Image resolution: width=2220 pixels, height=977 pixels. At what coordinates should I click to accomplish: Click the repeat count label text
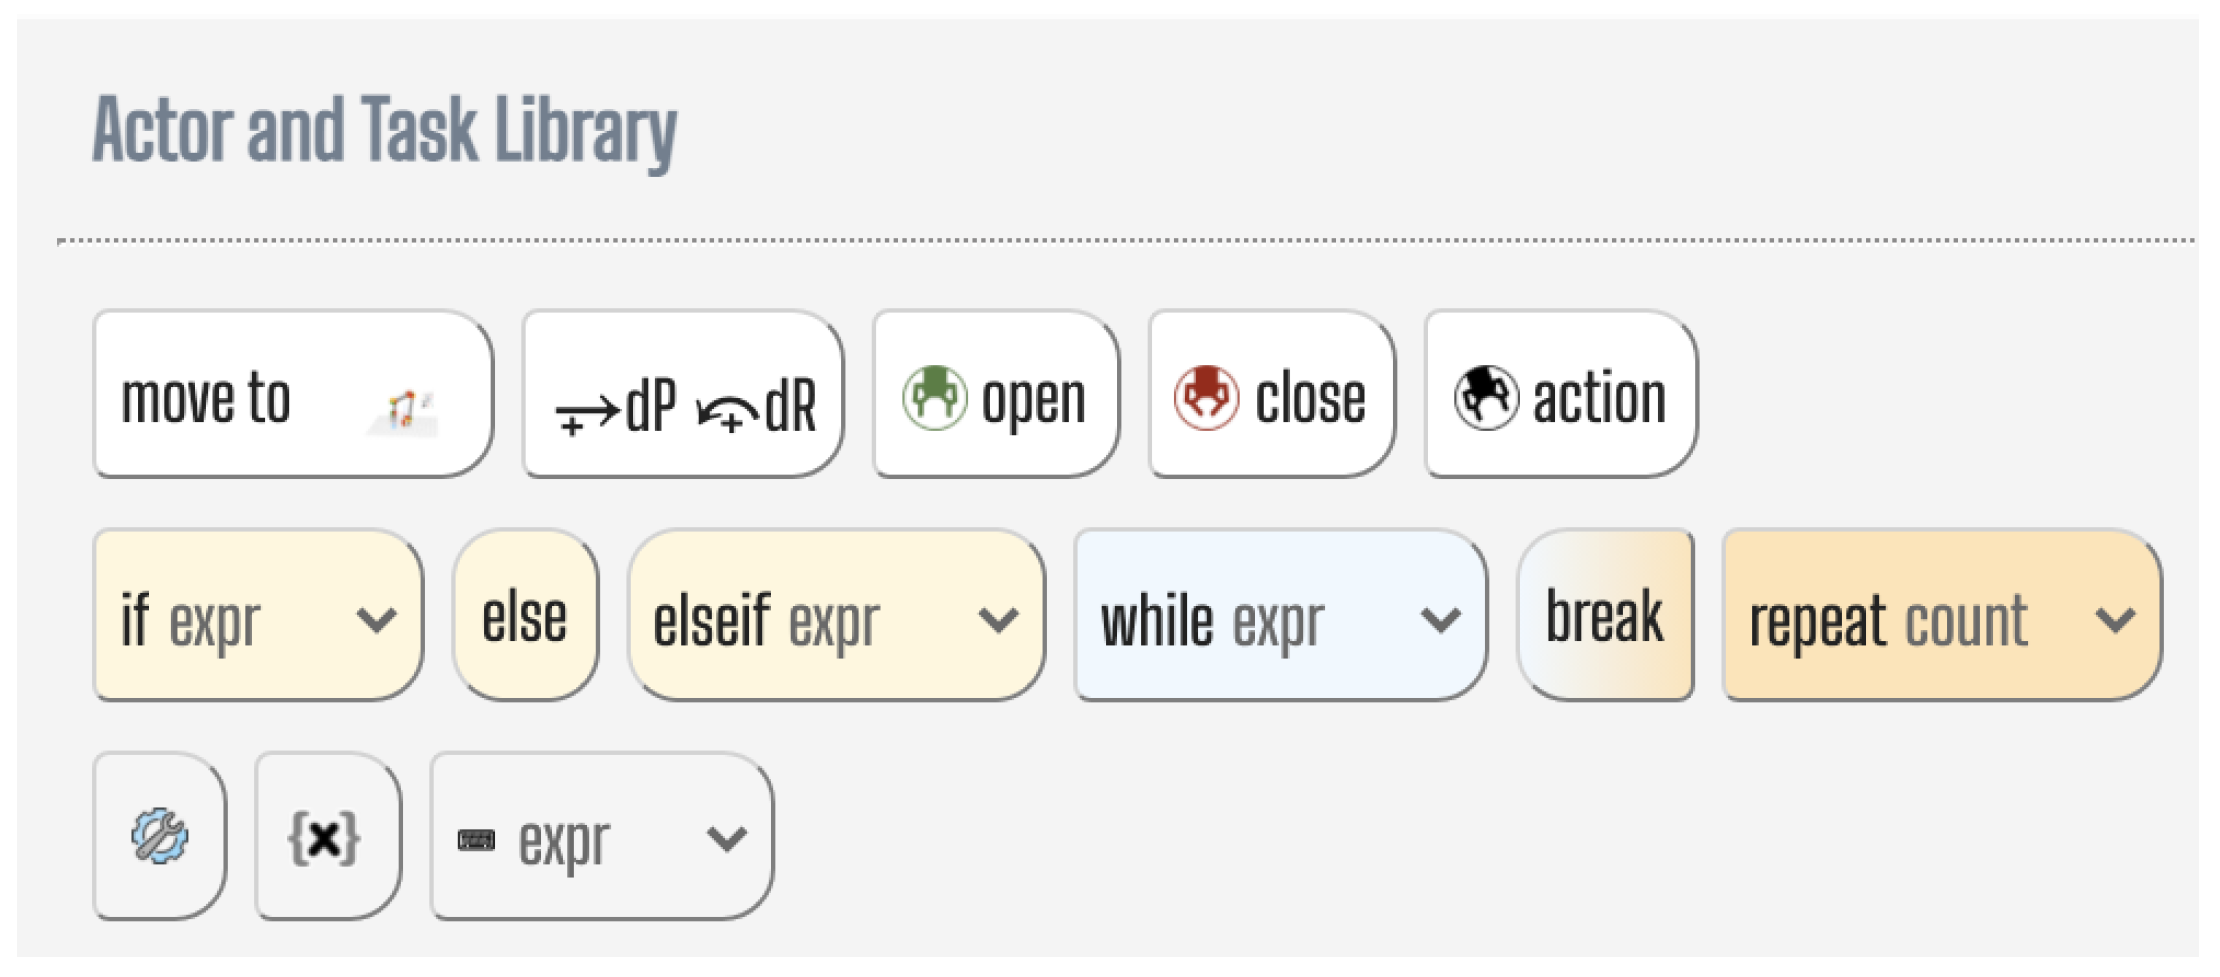click(1888, 621)
